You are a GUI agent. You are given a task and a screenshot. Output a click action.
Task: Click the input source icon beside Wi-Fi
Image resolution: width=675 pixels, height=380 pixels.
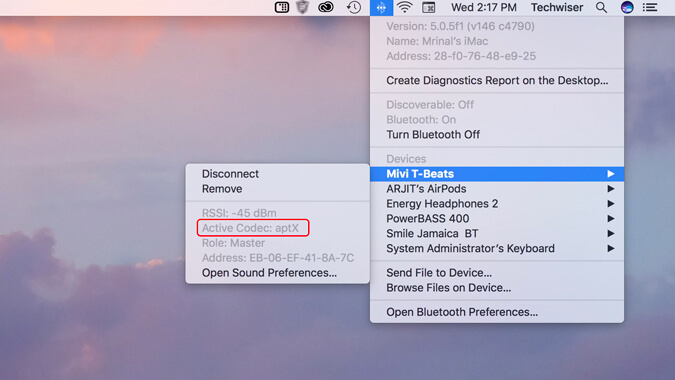click(428, 7)
